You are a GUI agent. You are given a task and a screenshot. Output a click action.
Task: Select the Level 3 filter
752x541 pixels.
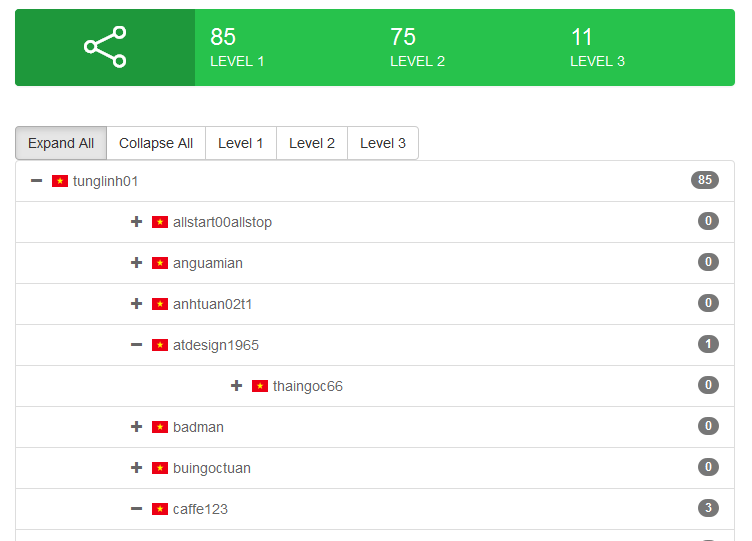point(383,143)
